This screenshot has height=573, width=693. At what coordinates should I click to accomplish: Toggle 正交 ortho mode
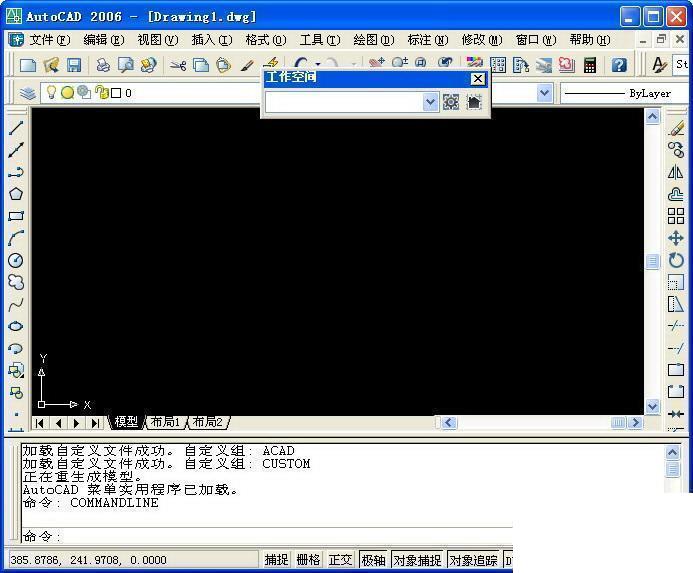click(x=340, y=560)
